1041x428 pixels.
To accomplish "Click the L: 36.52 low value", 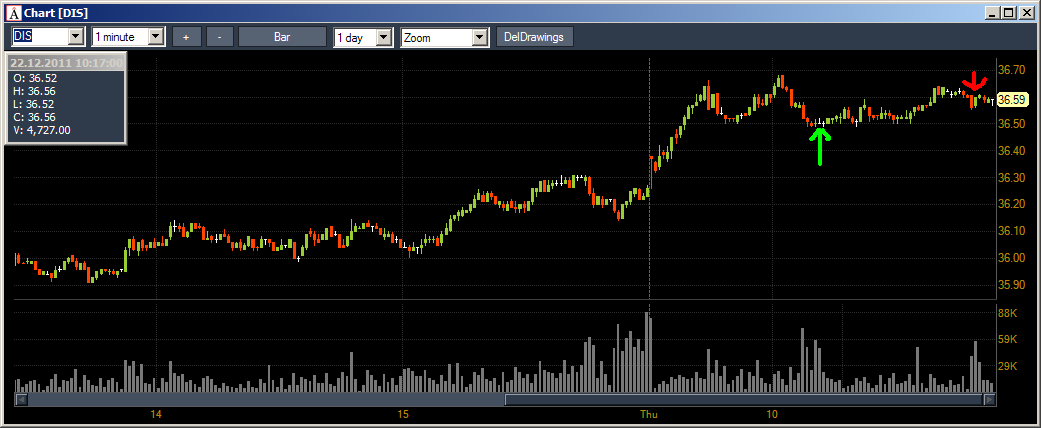I will click(x=34, y=104).
